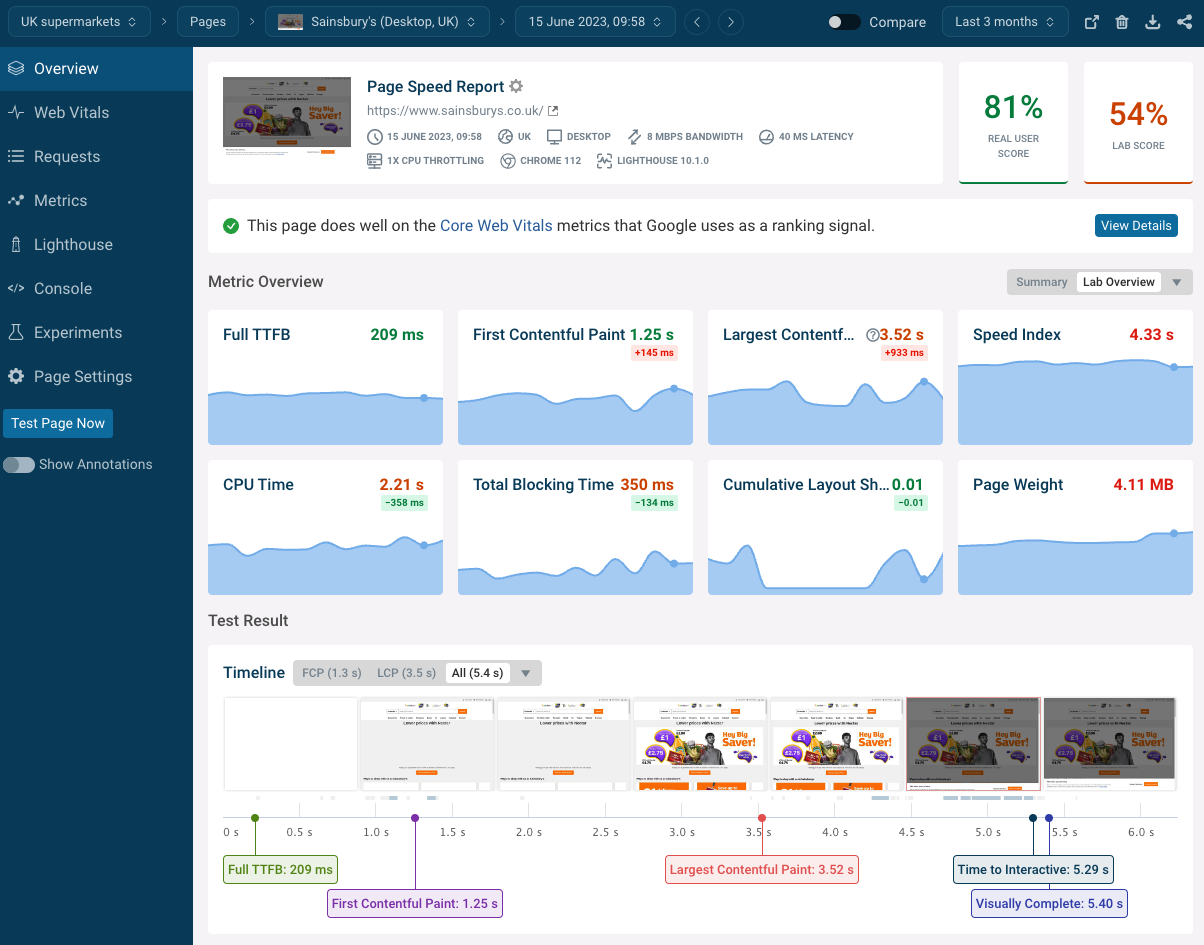Select FCP (1.3 s) timeline range
This screenshot has height=945, width=1204.
point(332,673)
